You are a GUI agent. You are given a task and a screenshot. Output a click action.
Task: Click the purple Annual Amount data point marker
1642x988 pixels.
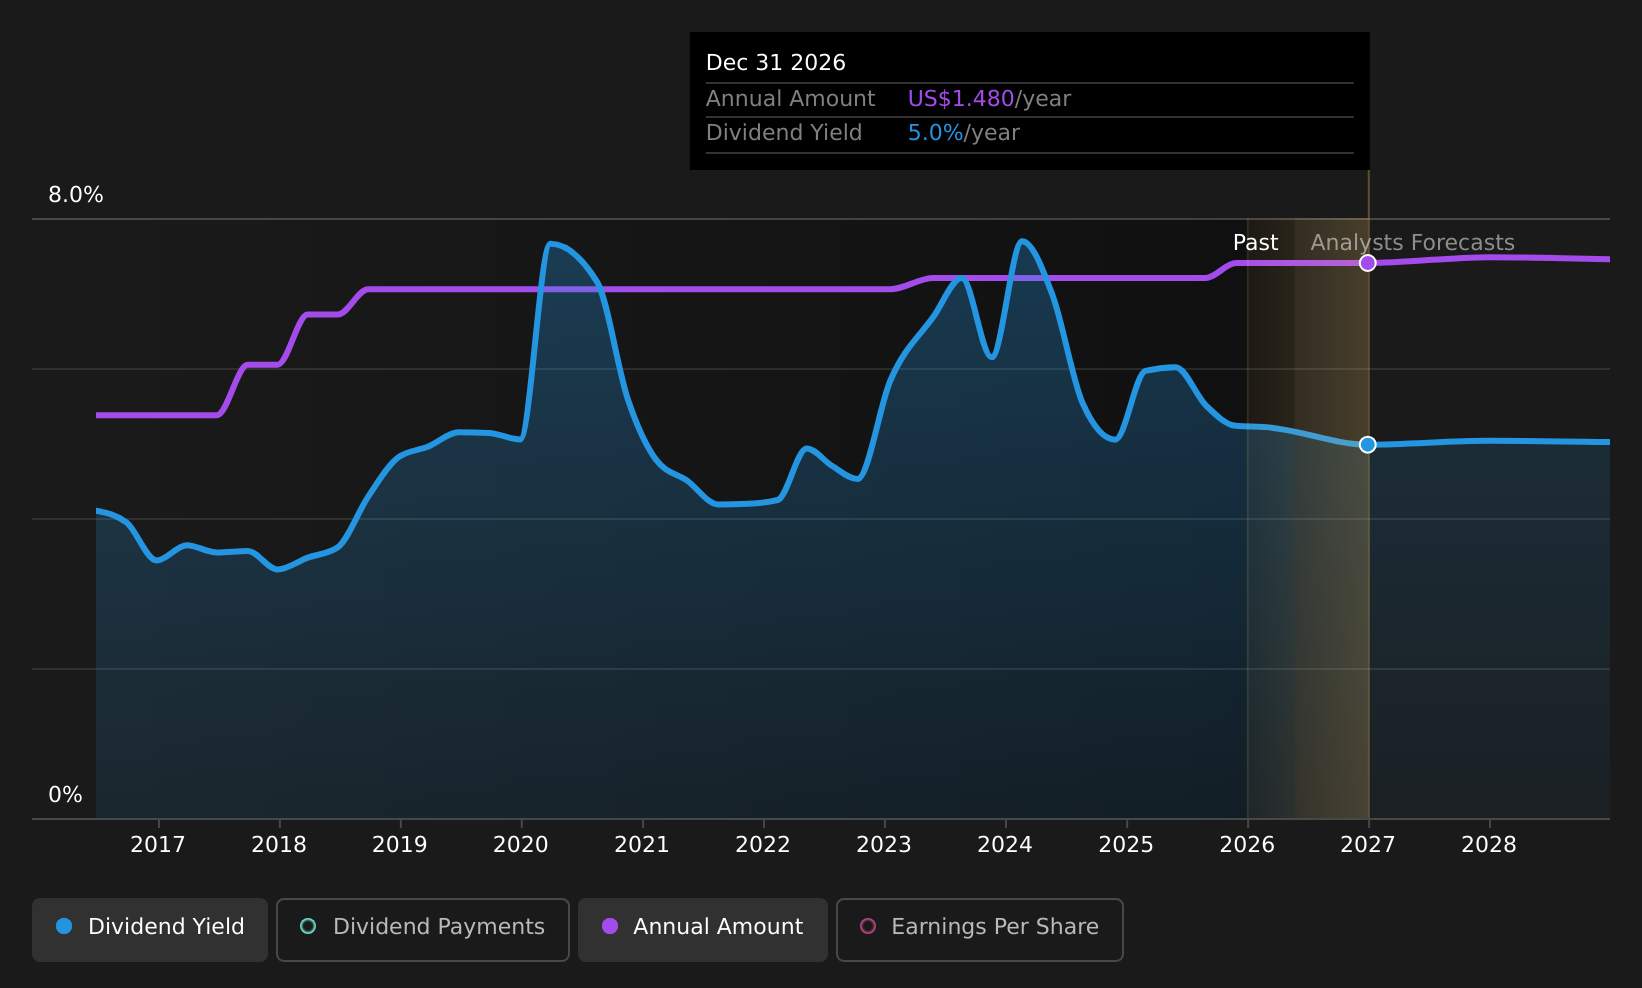point(1367,263)
